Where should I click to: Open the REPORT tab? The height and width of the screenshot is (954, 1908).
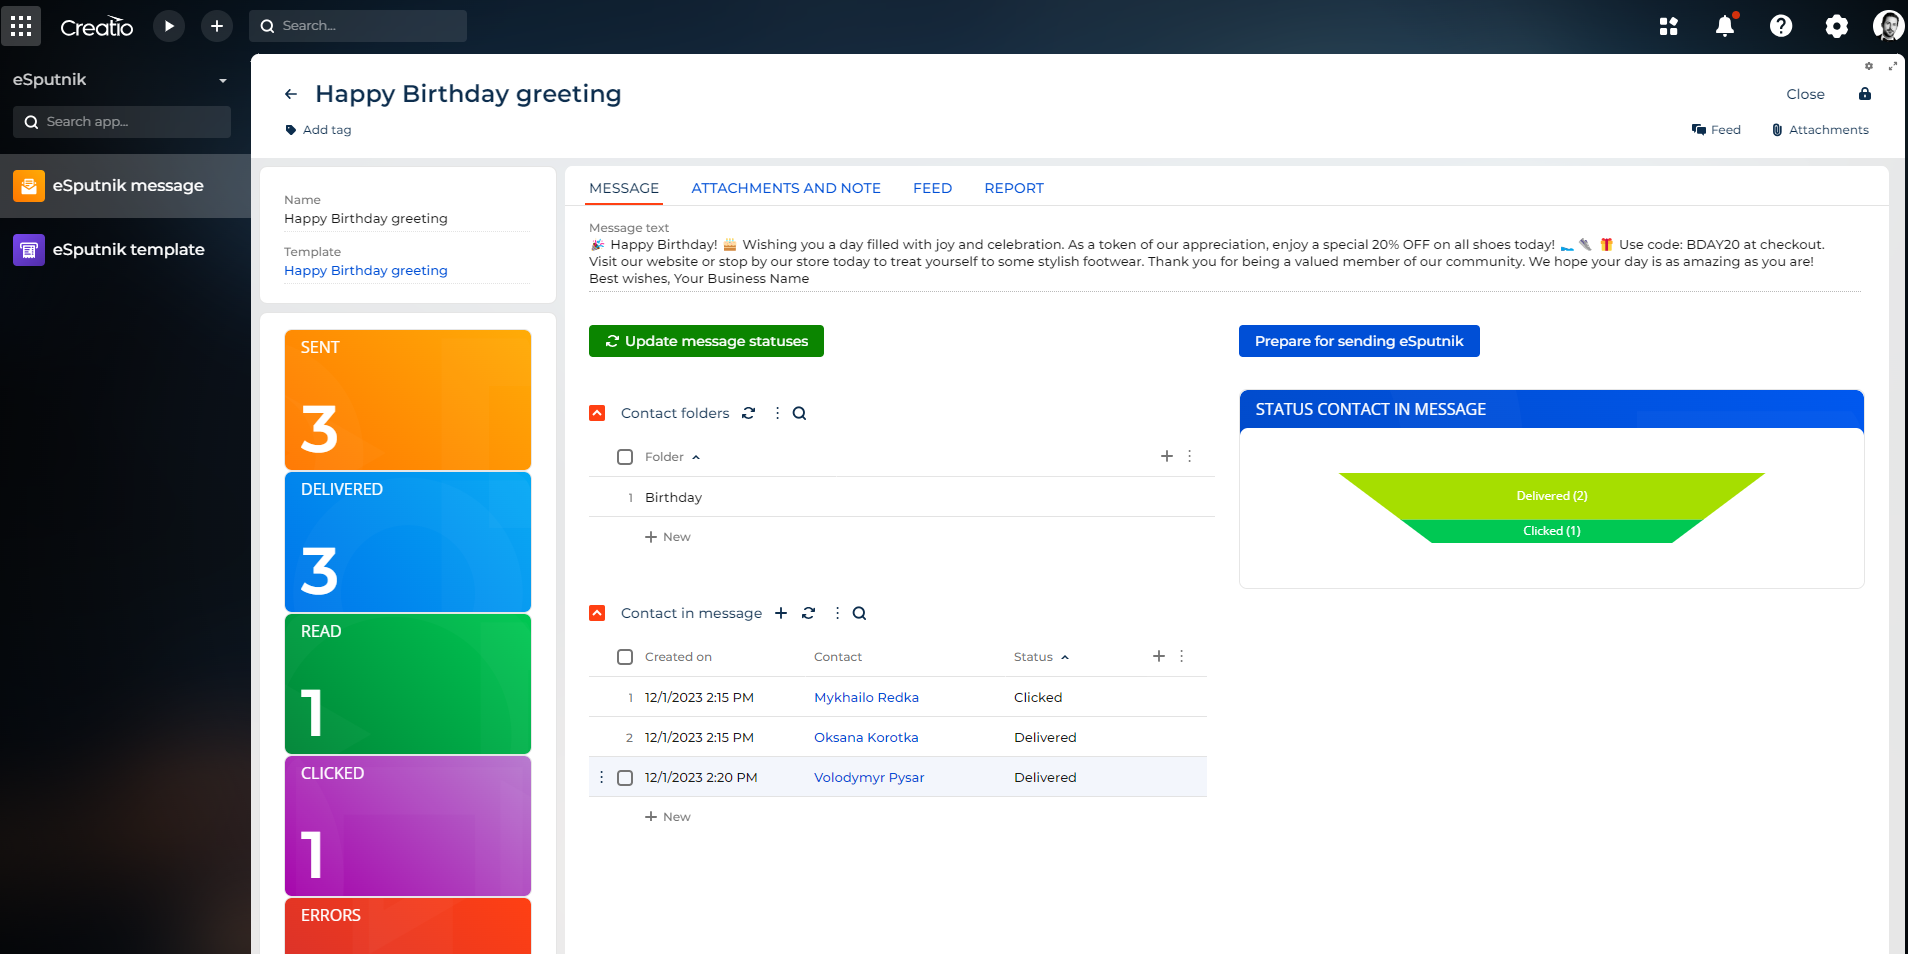1014,188
